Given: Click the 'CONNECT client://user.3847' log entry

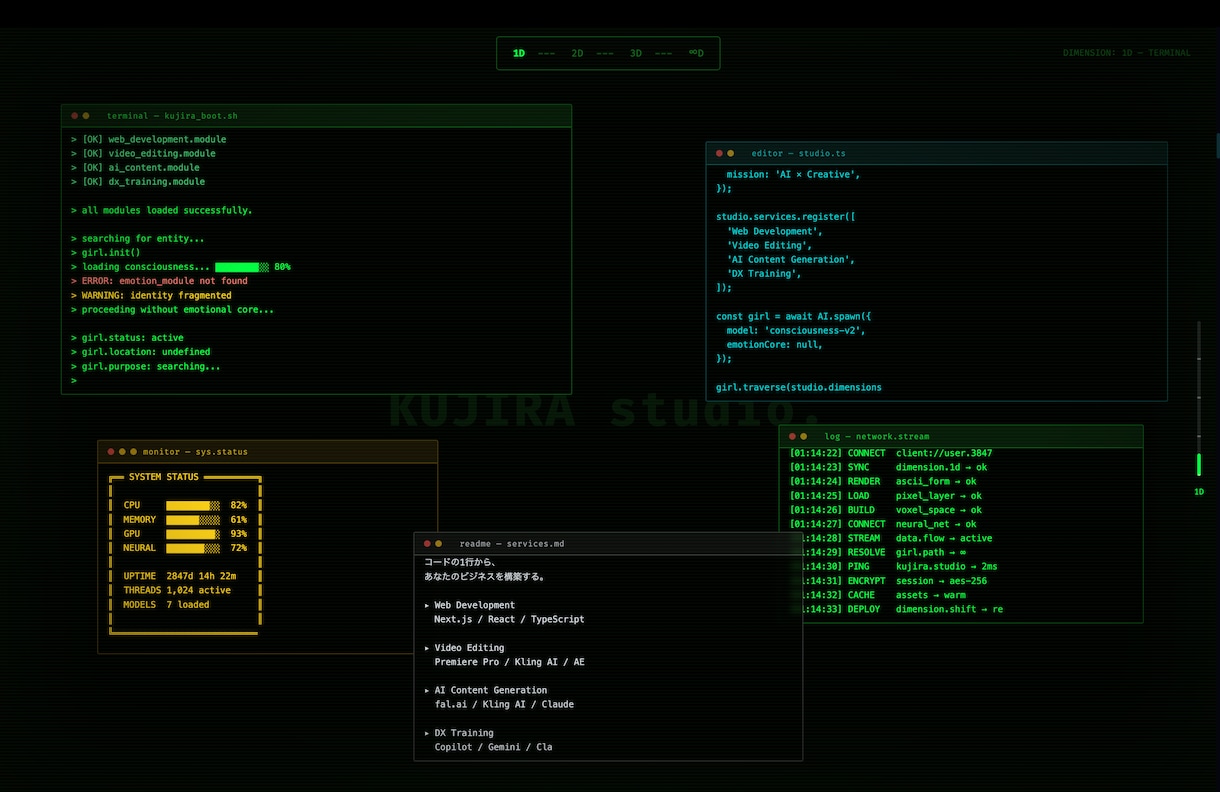Looking at the screenshot, I should [891, 453].
